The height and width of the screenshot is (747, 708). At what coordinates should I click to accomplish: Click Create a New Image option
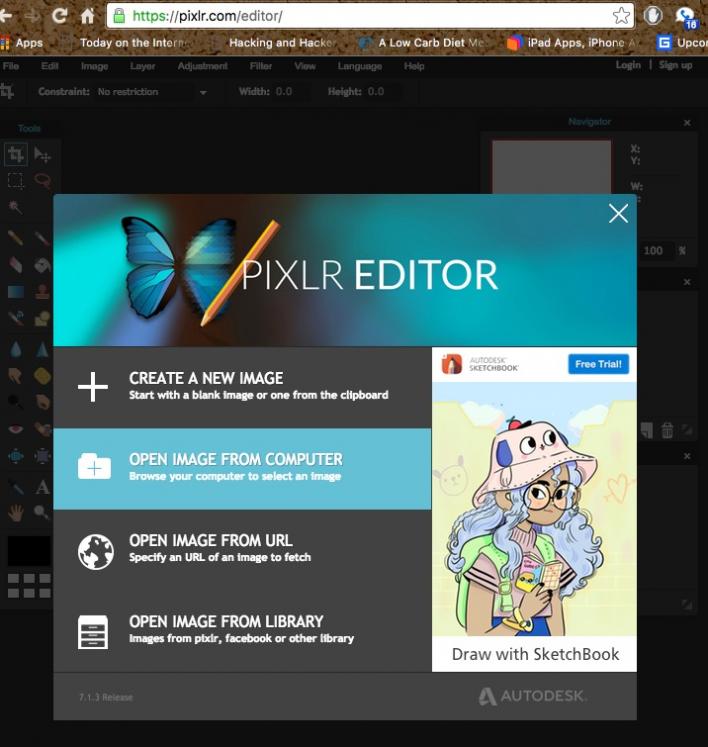242,387
